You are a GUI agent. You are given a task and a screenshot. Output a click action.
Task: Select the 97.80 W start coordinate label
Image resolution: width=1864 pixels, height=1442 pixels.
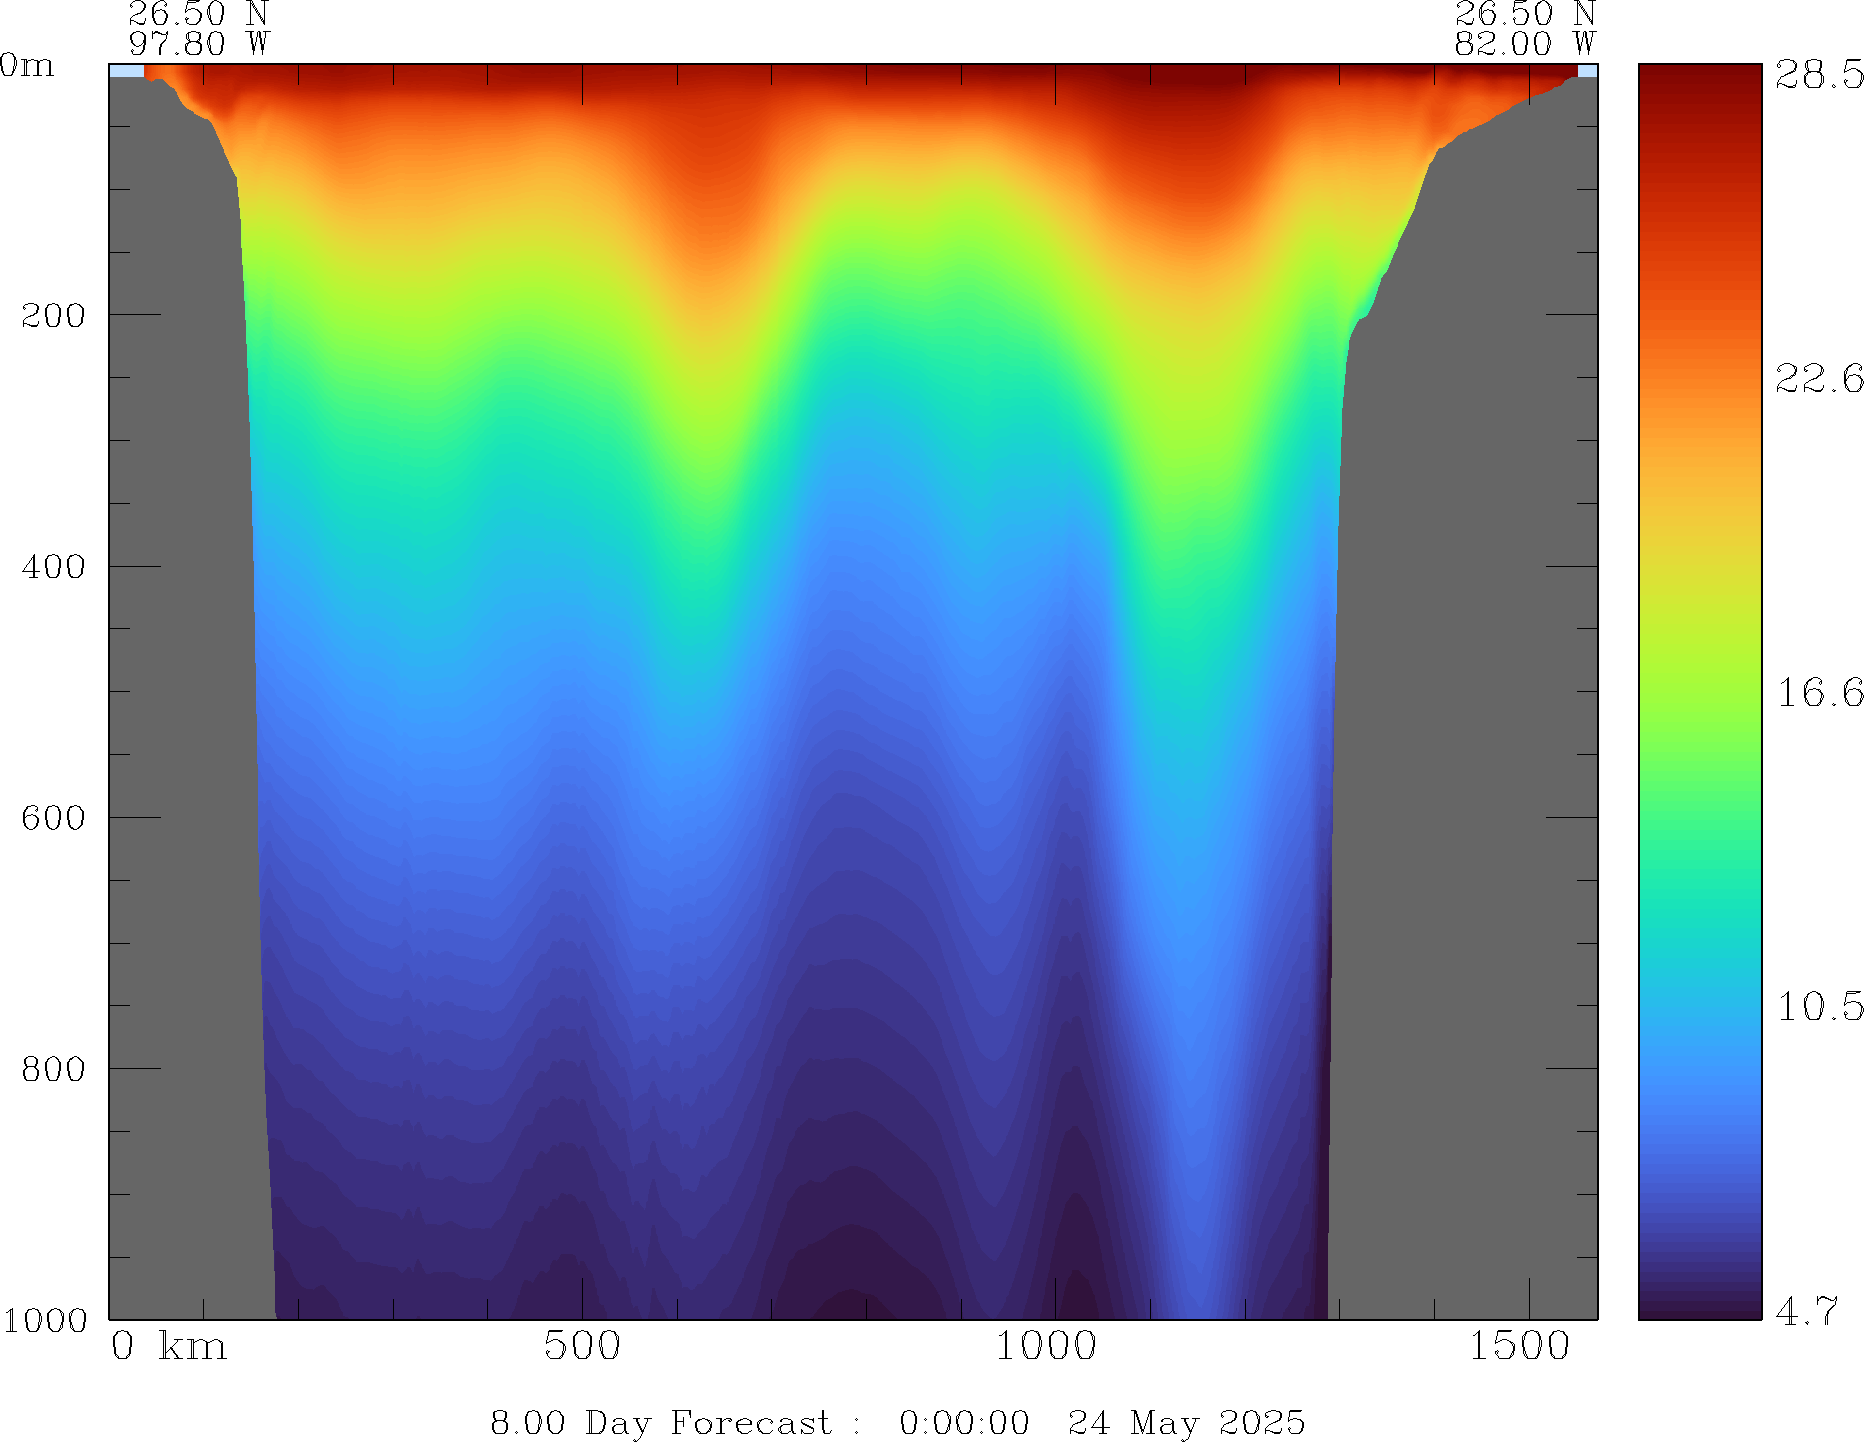pos(199,43)
